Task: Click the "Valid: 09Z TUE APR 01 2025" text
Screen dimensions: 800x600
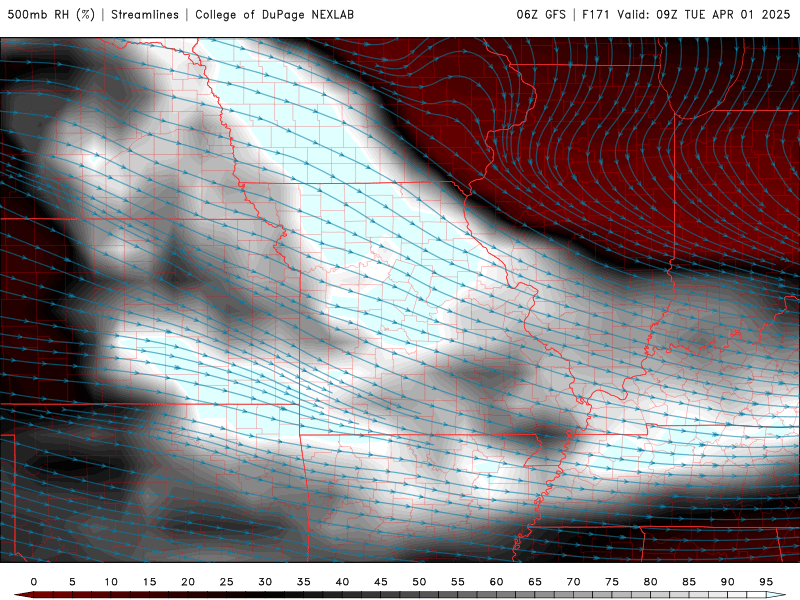Action: [704, 14]
